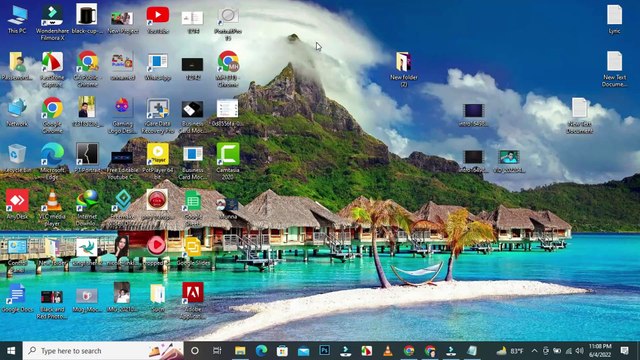Select the PotPlayer 64 bit shortcut
This screenshot has height=360, width=640.
tap(158, 162)
